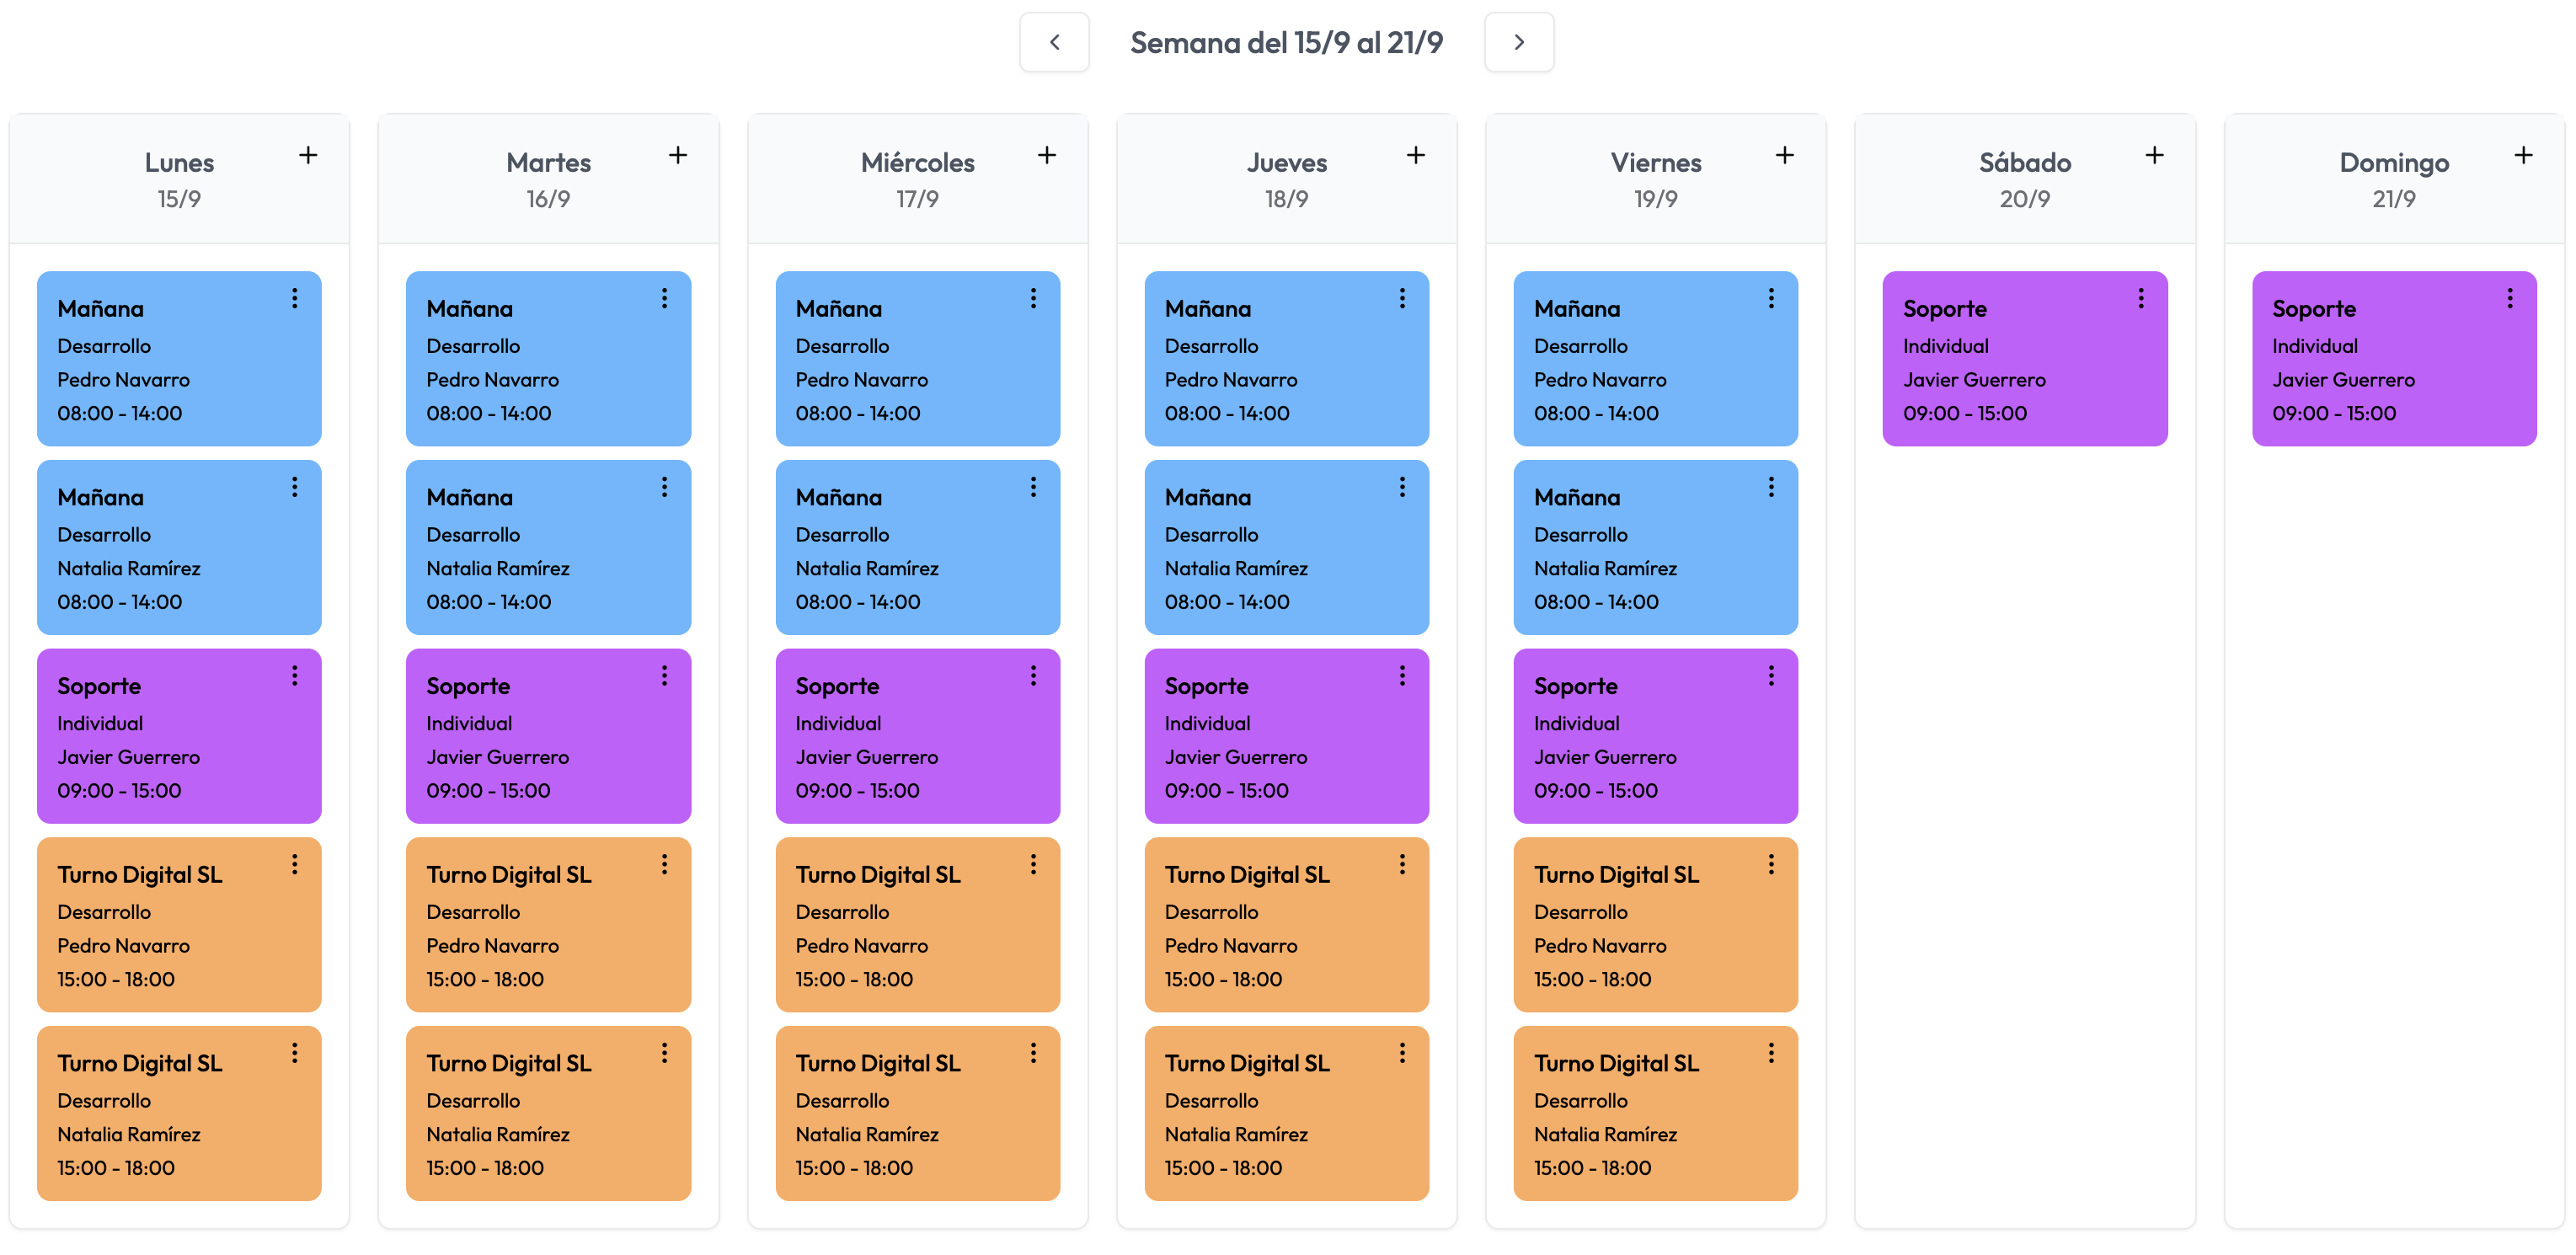2576x1255 pixels.
Task: Open the three-dot menu on Domingo's Soporte card
Action: tap(2510, 297)
